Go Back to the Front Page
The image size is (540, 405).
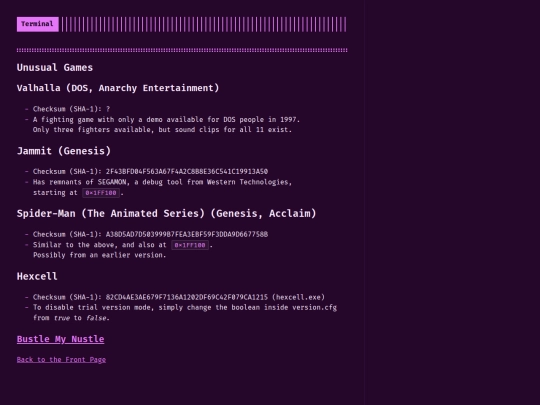click(x=61, y=360)
